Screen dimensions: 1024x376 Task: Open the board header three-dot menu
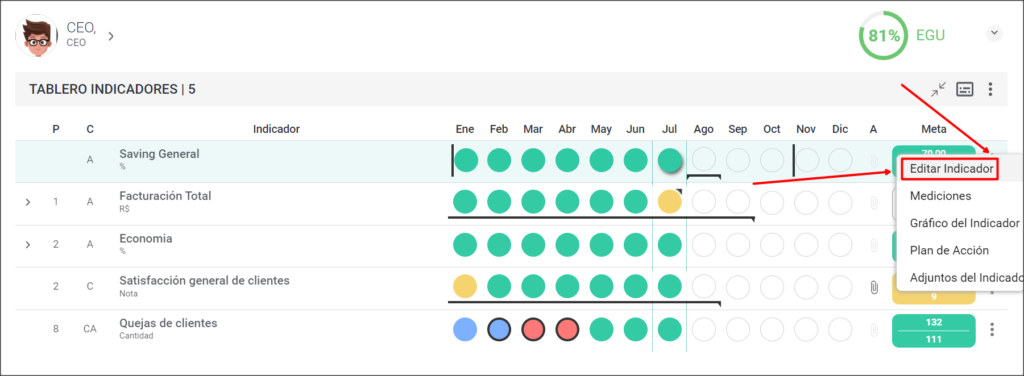991,89
